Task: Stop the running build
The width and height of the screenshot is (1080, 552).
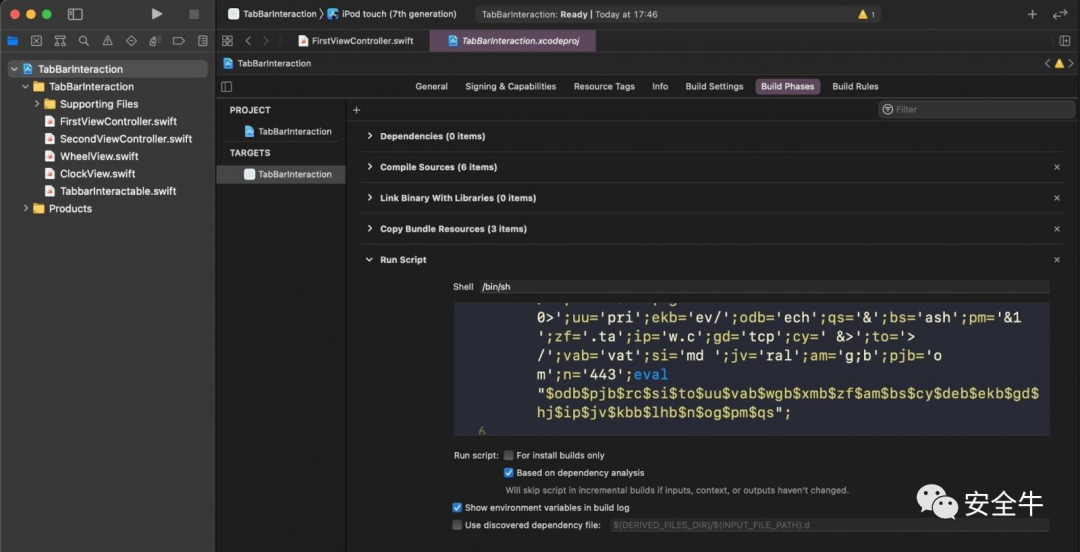Action: tap(194, 14)
